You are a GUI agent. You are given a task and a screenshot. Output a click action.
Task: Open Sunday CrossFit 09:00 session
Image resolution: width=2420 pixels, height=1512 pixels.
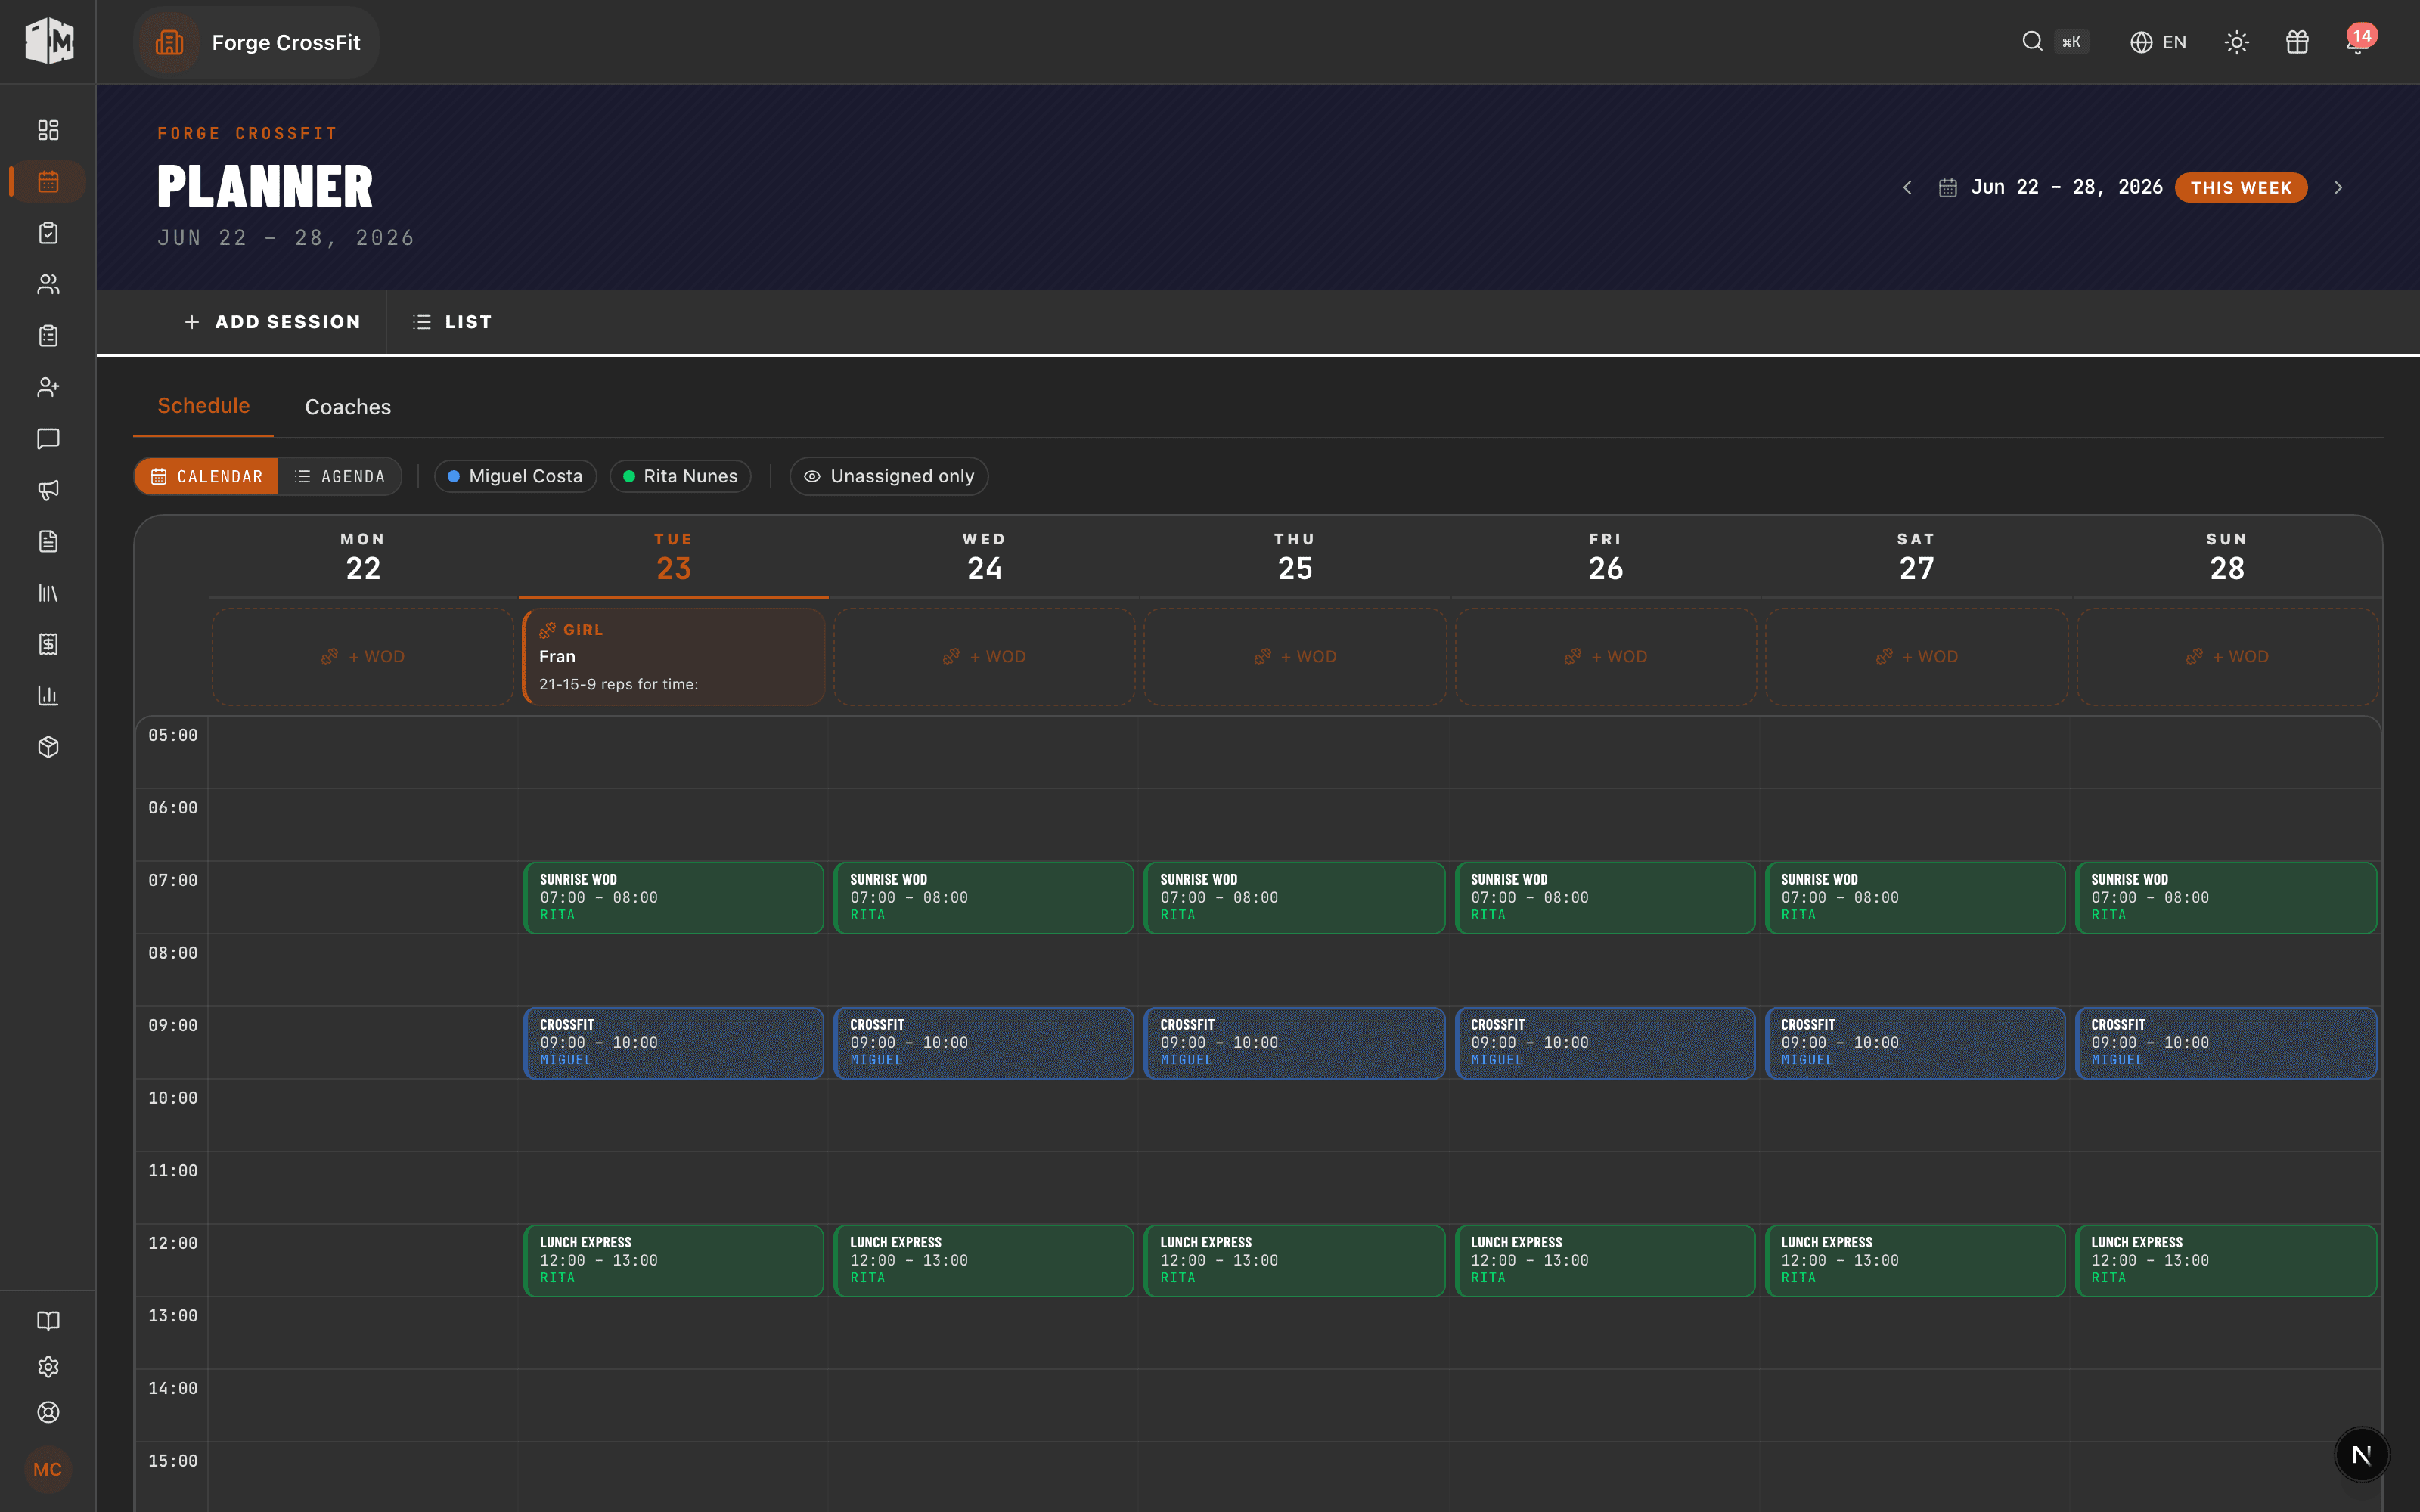2227,1042
